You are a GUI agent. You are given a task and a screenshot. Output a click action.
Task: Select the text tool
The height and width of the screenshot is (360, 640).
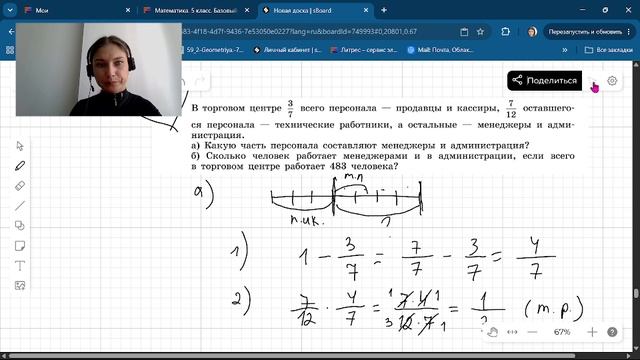[x=20, y=266]
